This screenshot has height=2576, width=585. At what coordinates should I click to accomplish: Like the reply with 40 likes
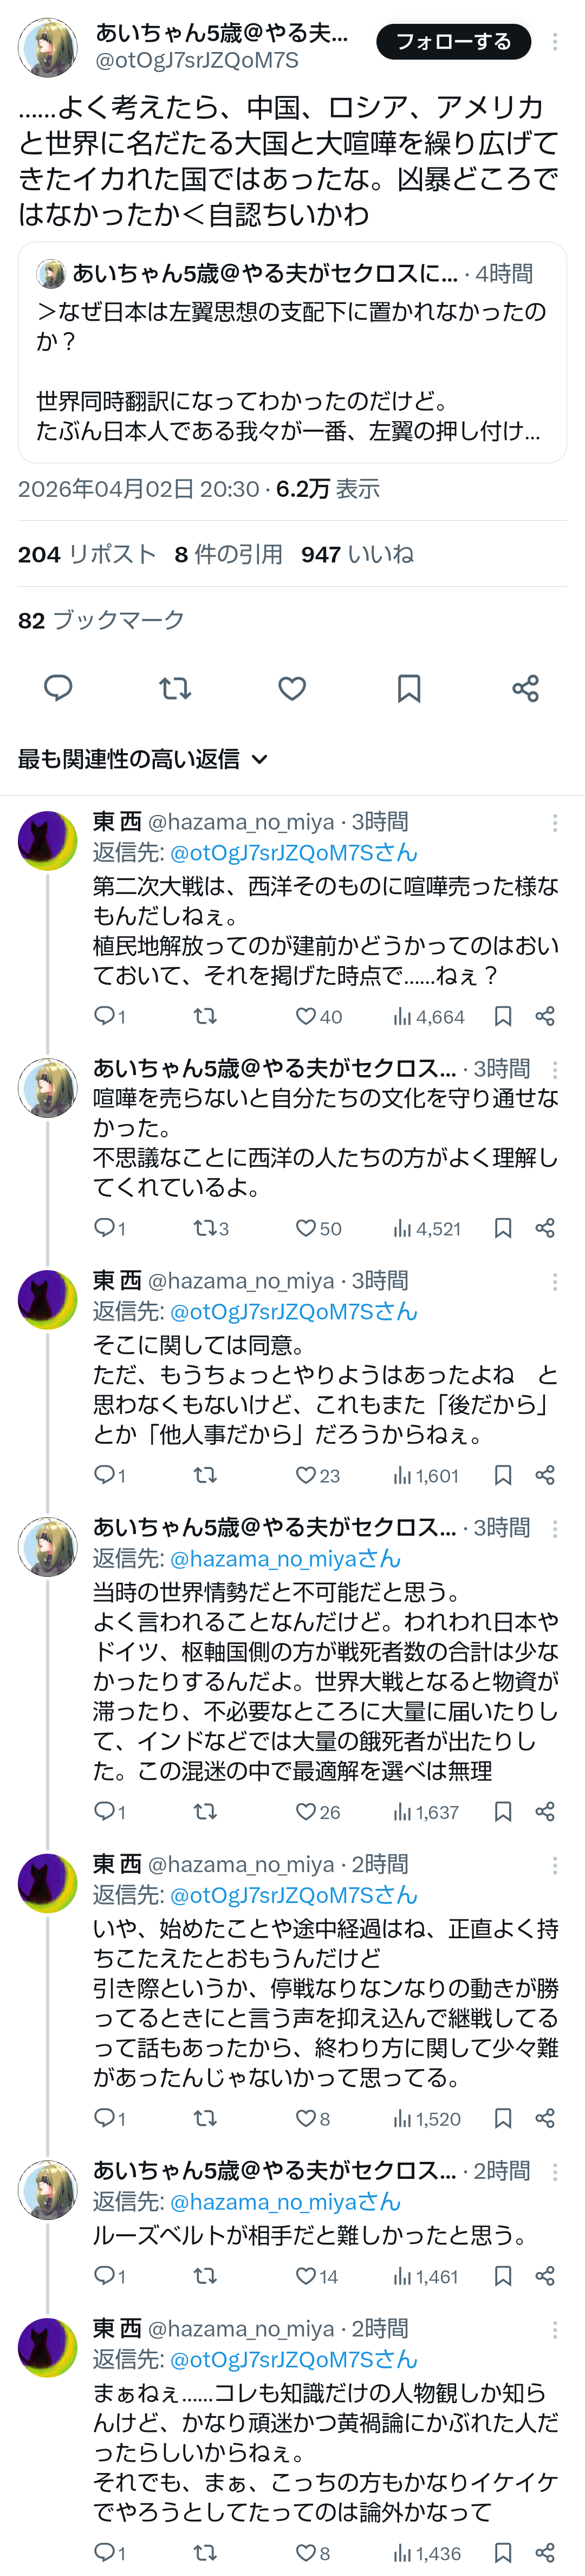click(306, 1016)
